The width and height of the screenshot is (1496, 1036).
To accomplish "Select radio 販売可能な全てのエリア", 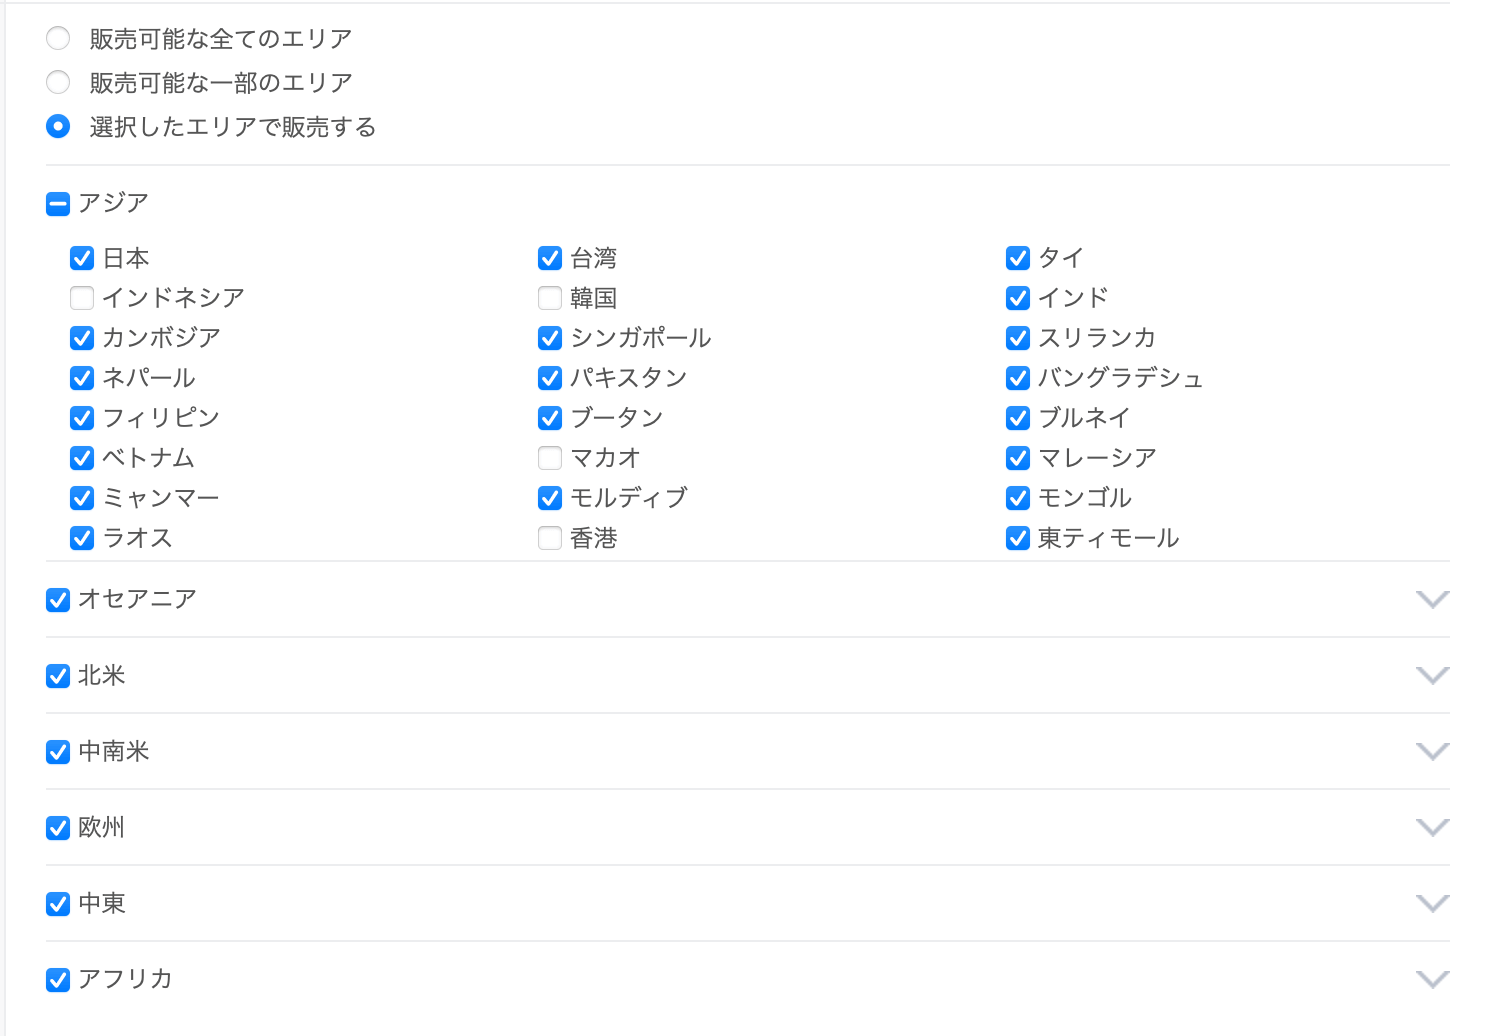I will pos(58,39).
